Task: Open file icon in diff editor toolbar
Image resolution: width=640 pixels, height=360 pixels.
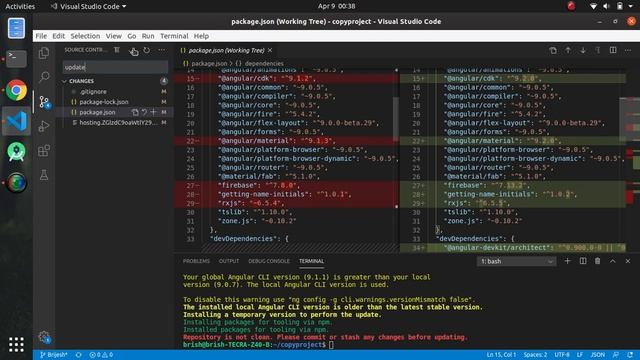Action: coord(553,51)
